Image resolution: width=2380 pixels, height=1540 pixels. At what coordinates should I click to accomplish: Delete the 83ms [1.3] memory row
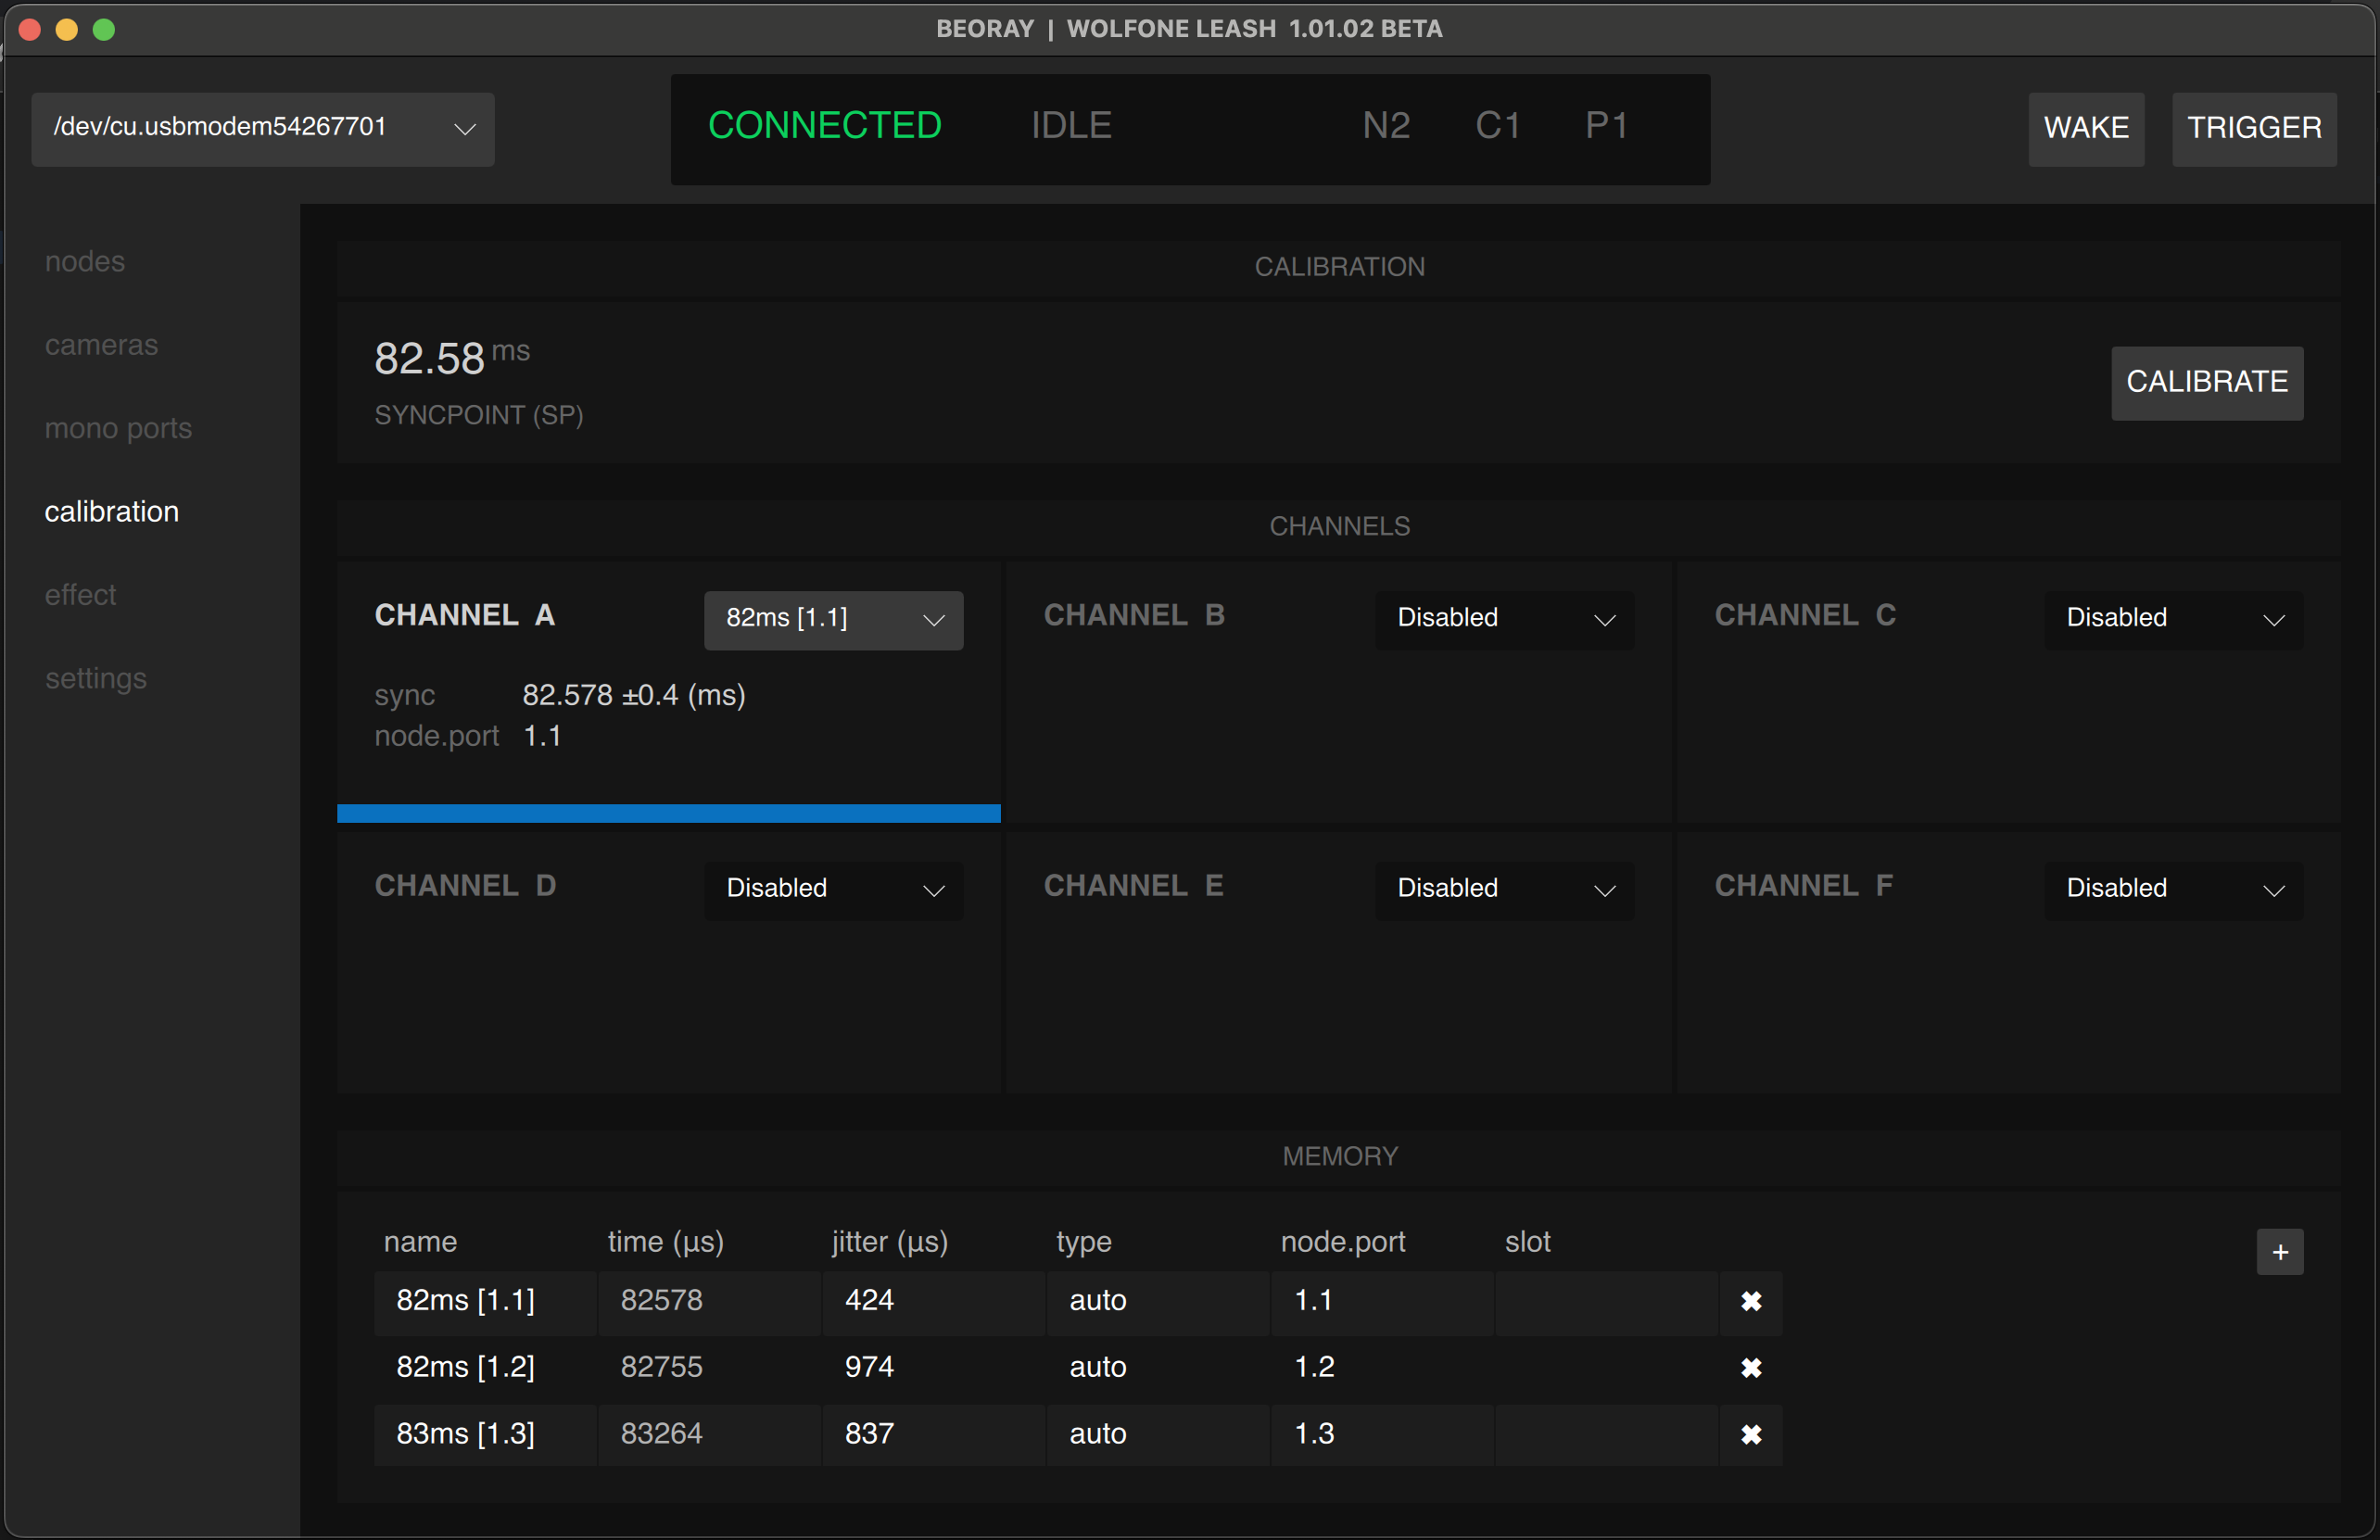pyautogui.click(x=1750, y=1435)
